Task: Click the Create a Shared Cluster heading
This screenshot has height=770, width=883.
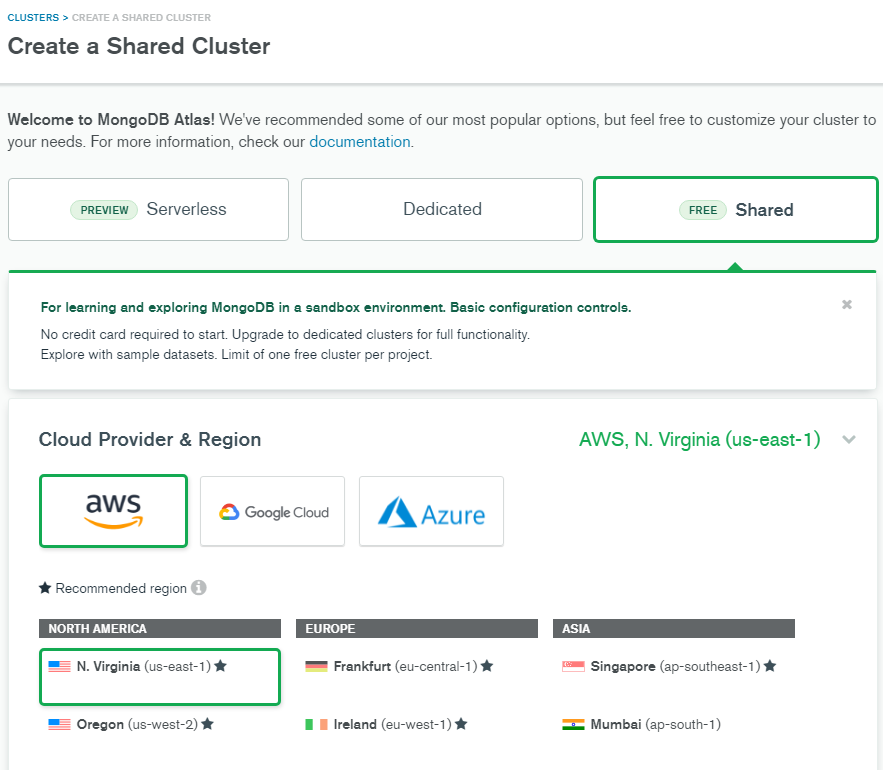Action: point(139,46)
